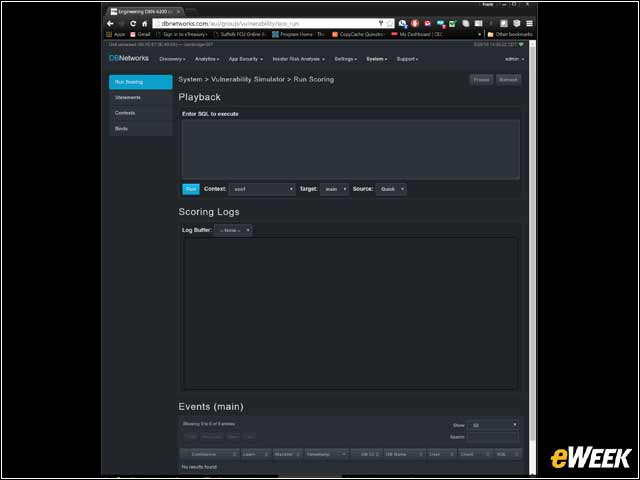640x480 pixels.
Task: Open the Source dropdown
Action: click(391, 189)
